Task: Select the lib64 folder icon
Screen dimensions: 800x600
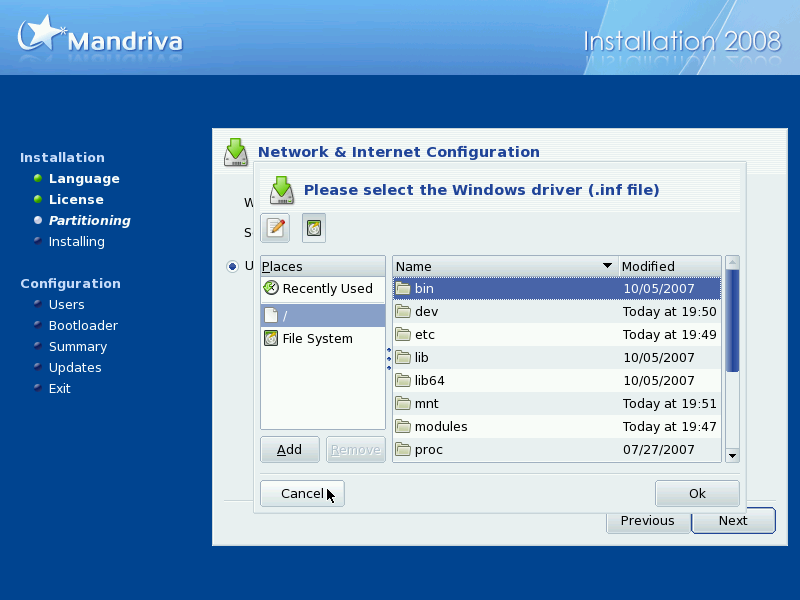Action: (x=403, y=380)
